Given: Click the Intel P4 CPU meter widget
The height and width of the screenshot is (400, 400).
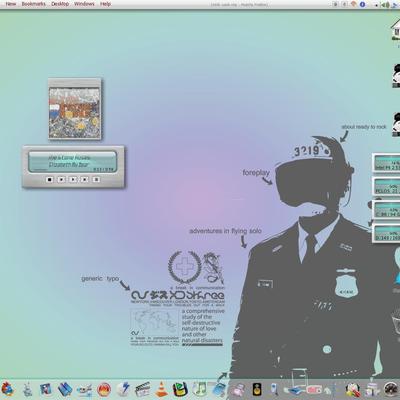Looking at the screenshot, I should pyautogui.click(x=386, y=164).
